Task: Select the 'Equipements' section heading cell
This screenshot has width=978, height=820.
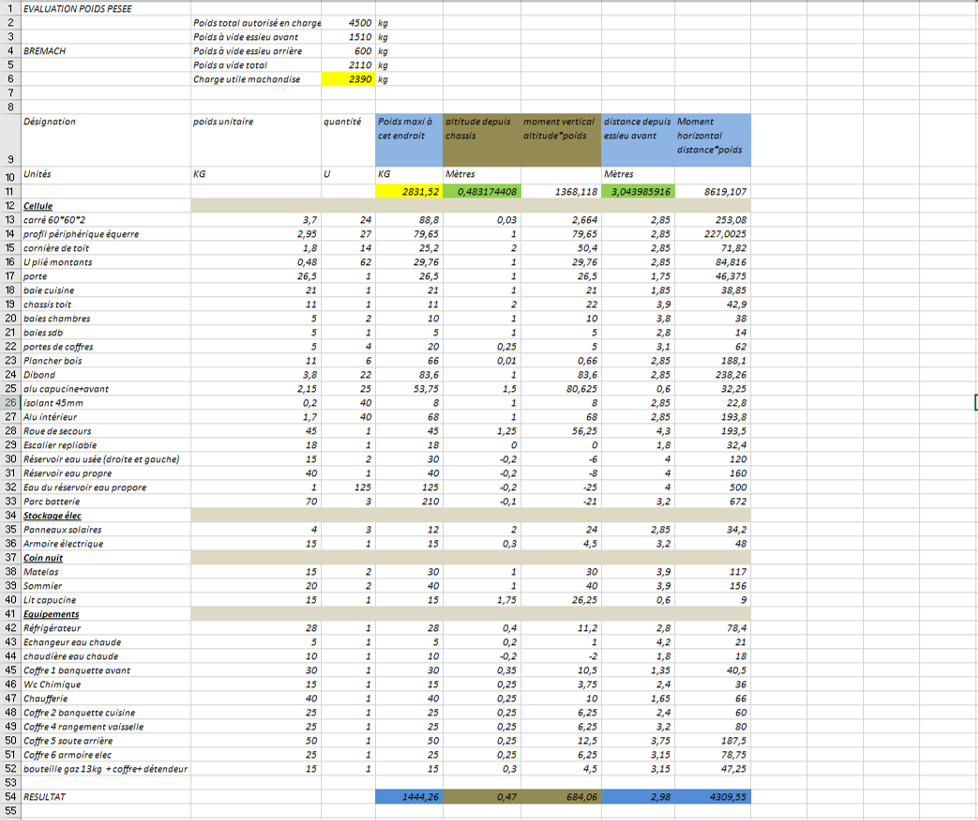Action: (51, 614)
